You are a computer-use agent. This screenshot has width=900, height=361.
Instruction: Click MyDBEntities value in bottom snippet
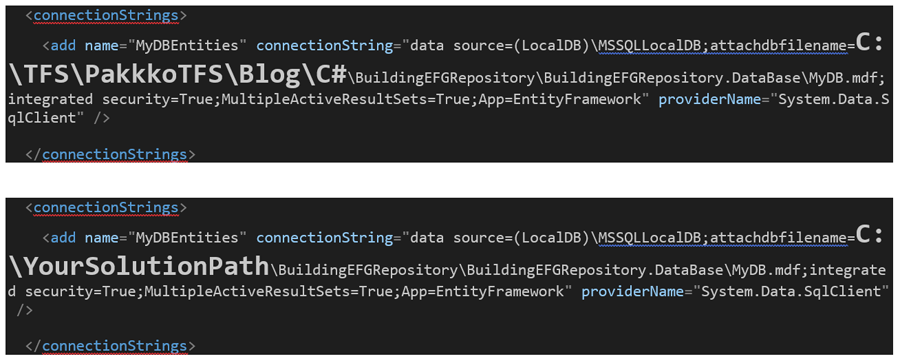[188, 237]
